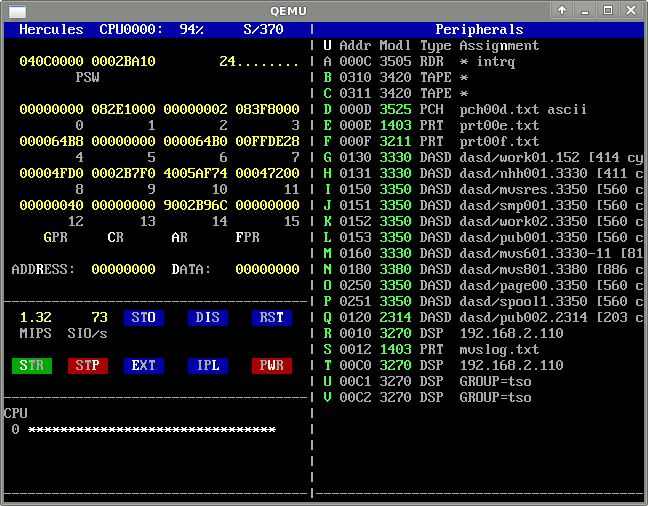648x506 pixels.
Task: Click the prt00e.txt assignment
Action: click(x=499, y=125)
